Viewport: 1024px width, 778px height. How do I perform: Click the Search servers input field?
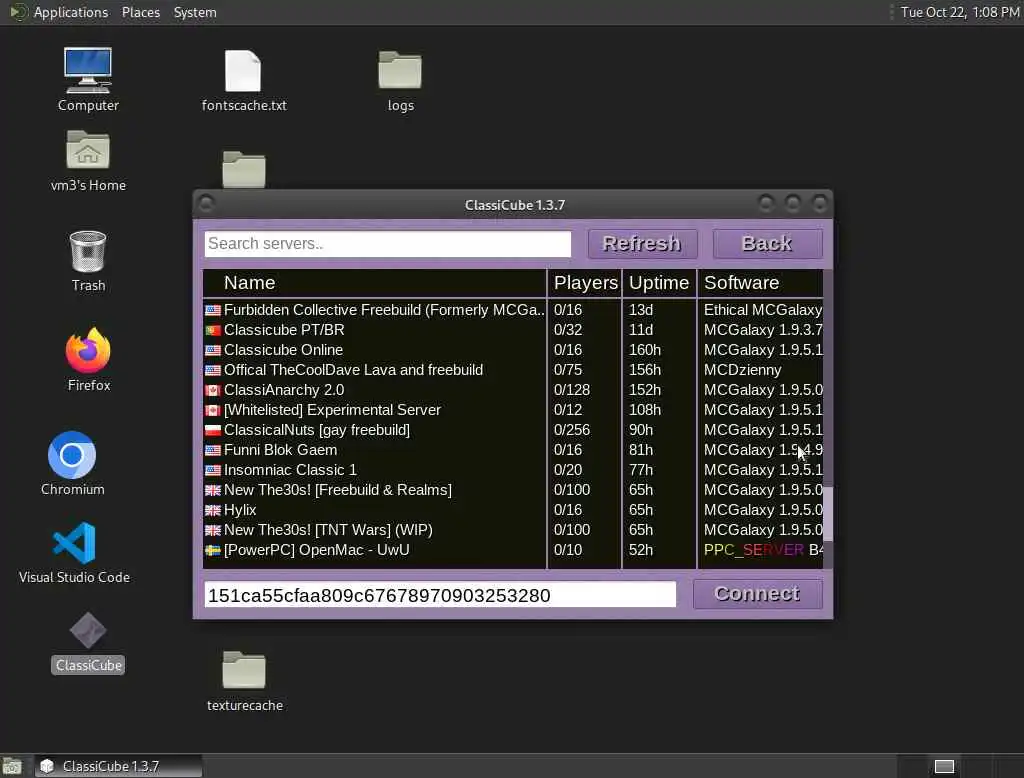point(387,244)
